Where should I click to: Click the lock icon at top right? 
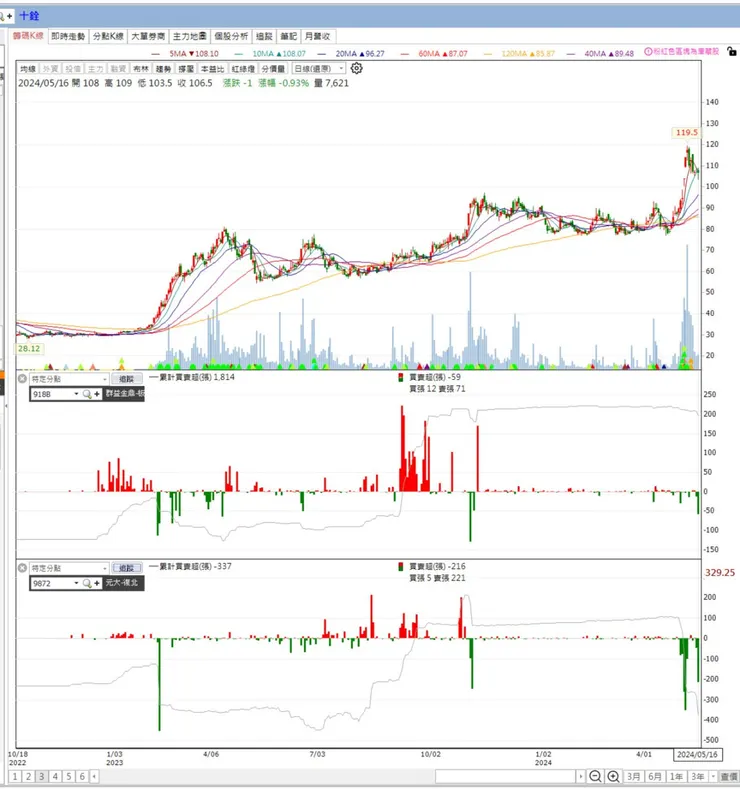[732, 51]
